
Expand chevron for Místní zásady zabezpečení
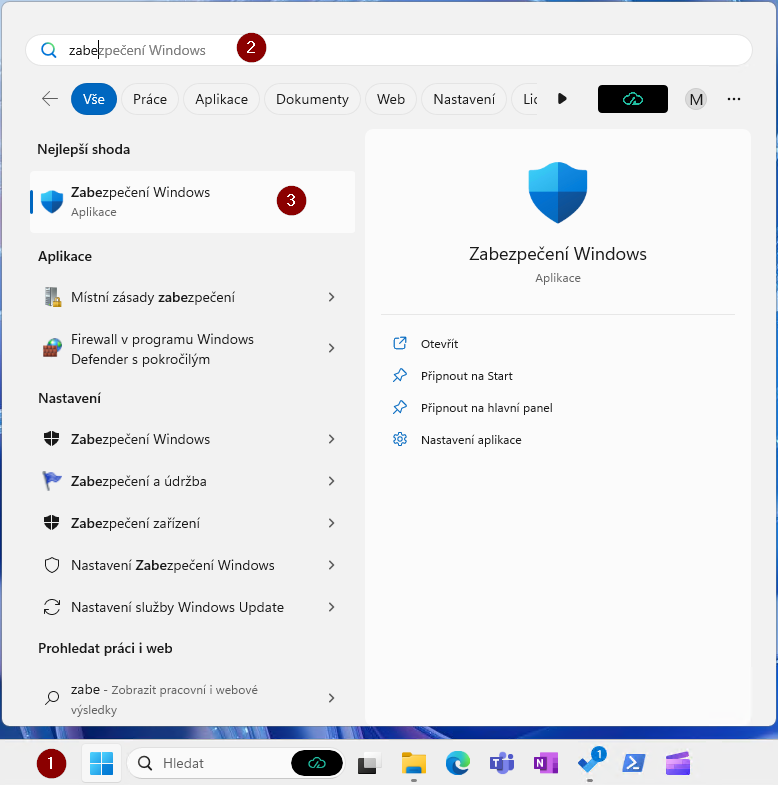(x=331, y=297)
